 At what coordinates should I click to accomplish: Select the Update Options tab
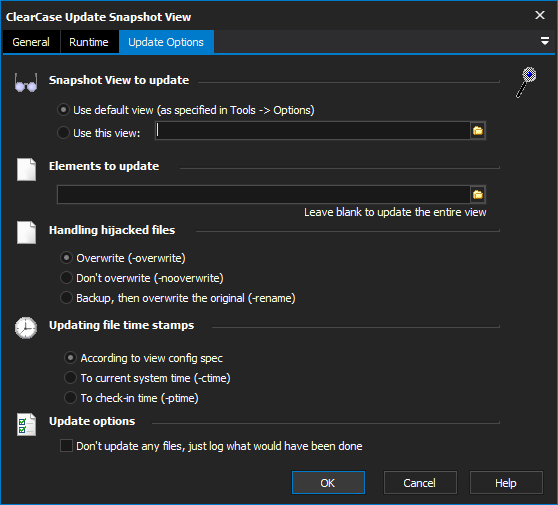tap(166, 42)
